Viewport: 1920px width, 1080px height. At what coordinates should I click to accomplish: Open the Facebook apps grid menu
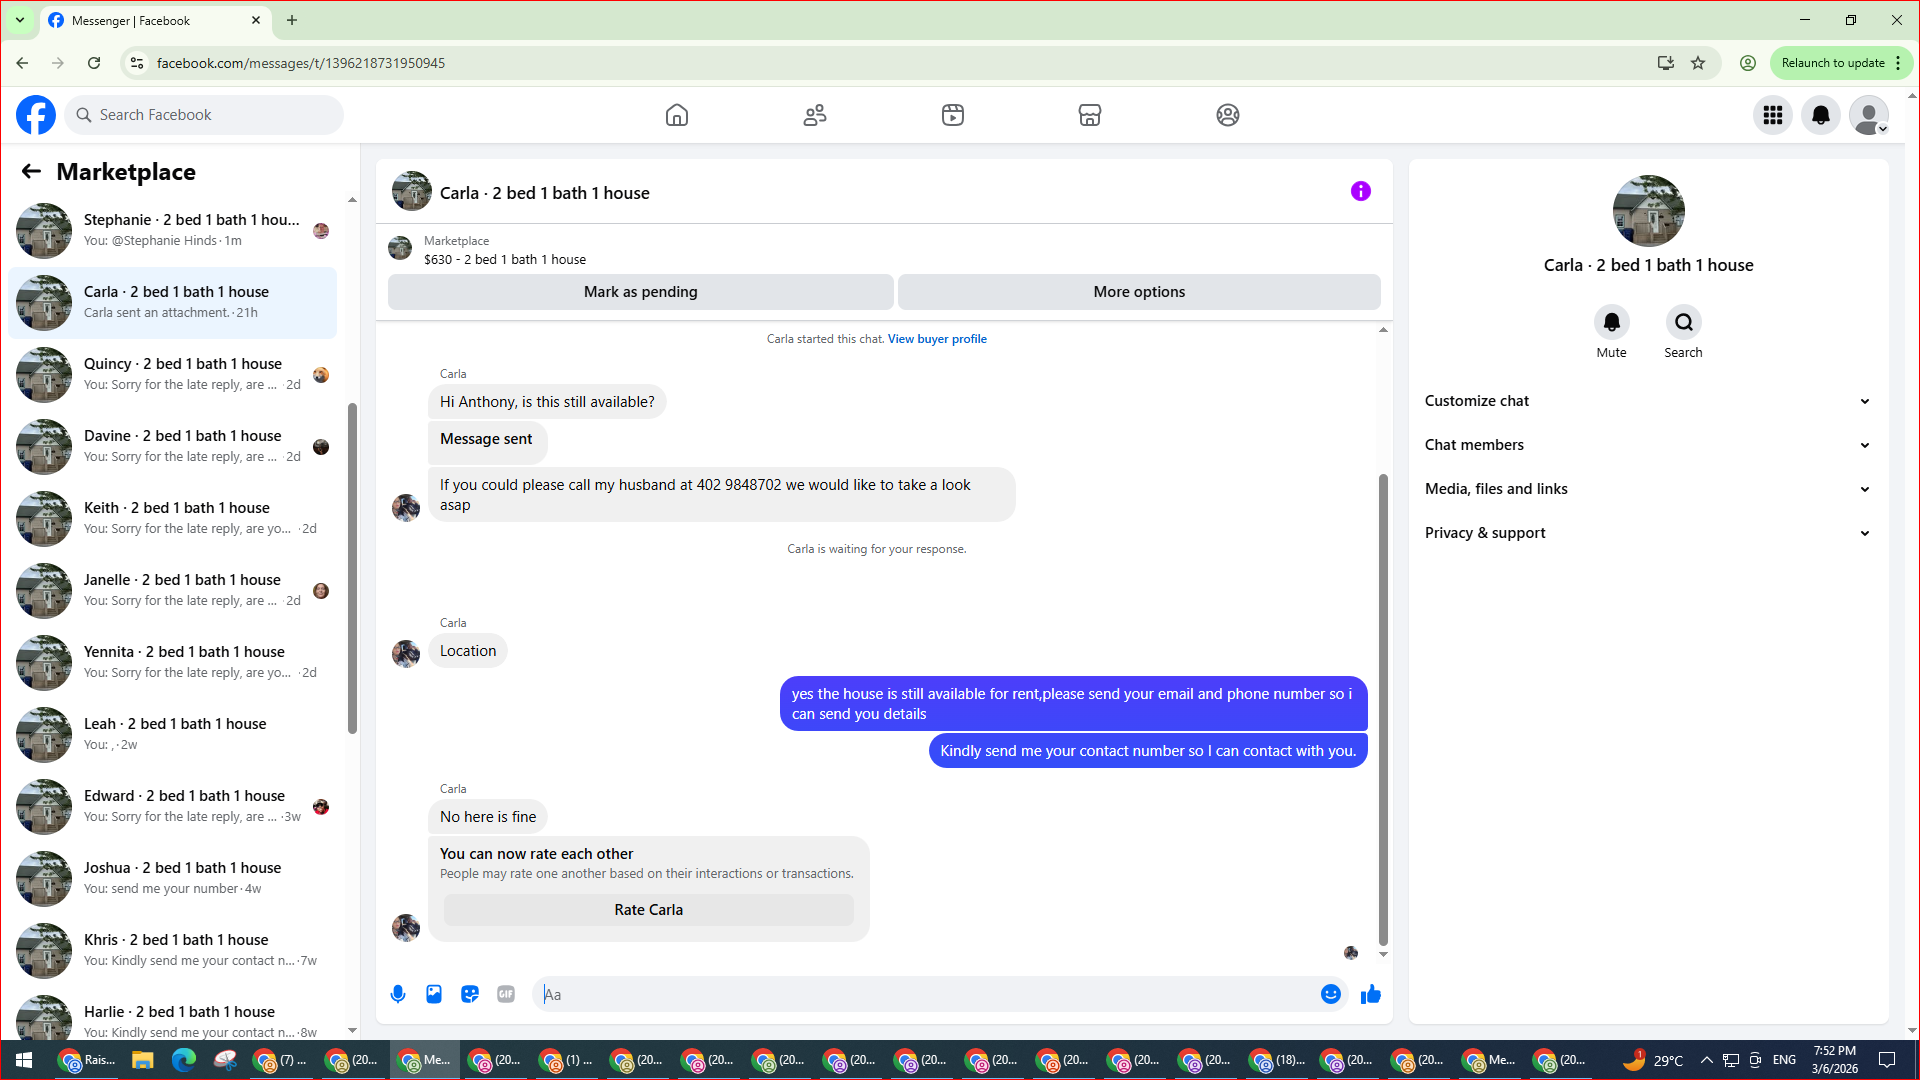(x=1772, y=115)
